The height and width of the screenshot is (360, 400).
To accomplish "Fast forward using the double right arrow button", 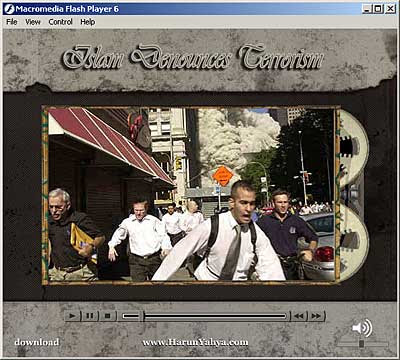I will point(316,316).
